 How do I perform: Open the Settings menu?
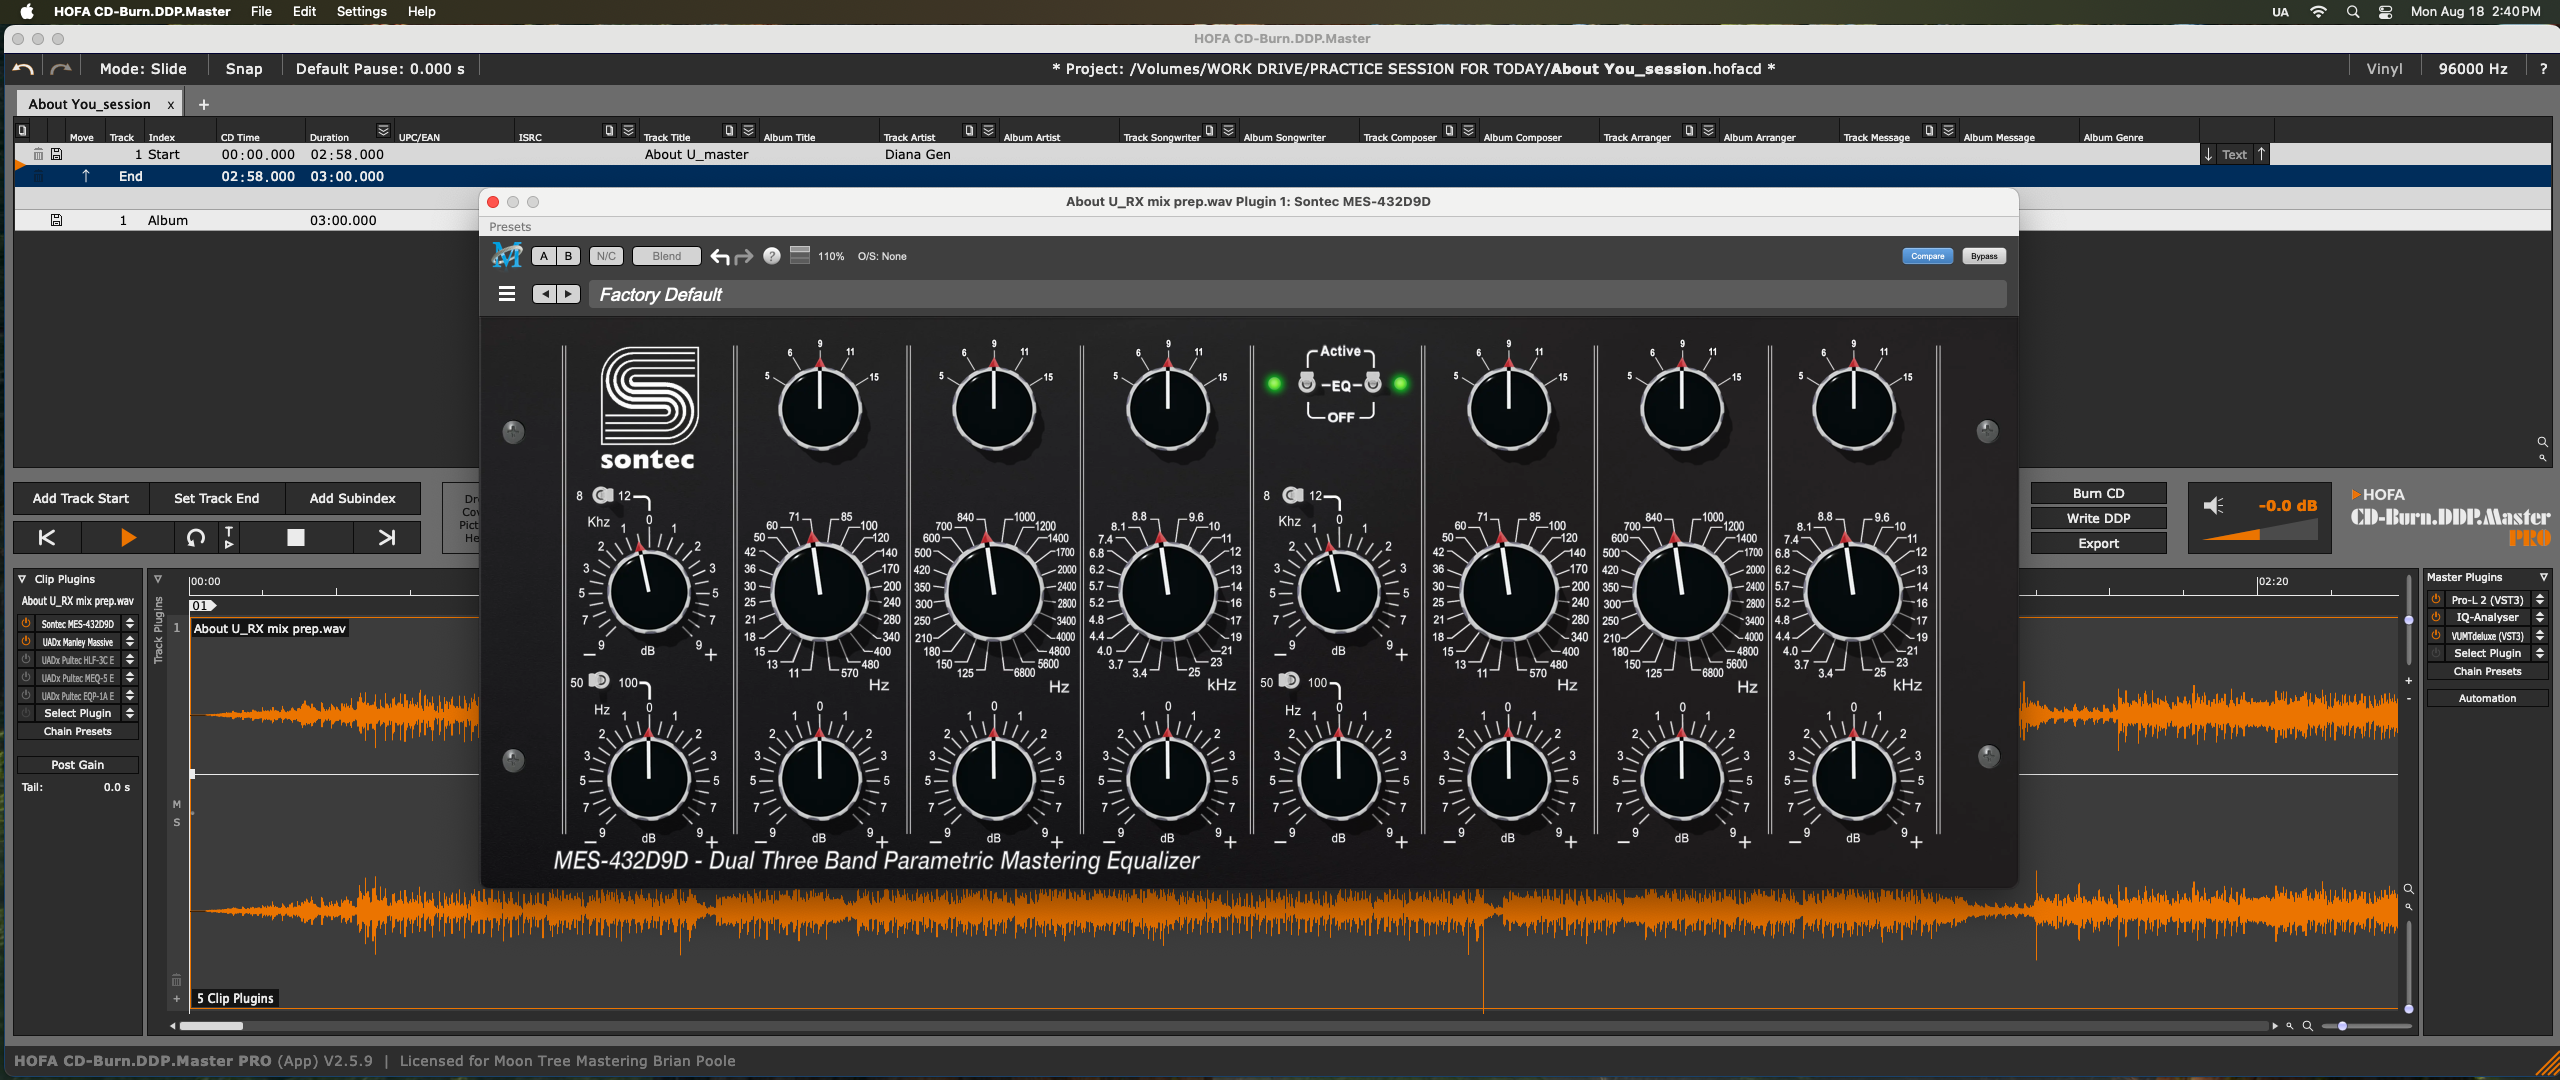click(x=361, y=12)
